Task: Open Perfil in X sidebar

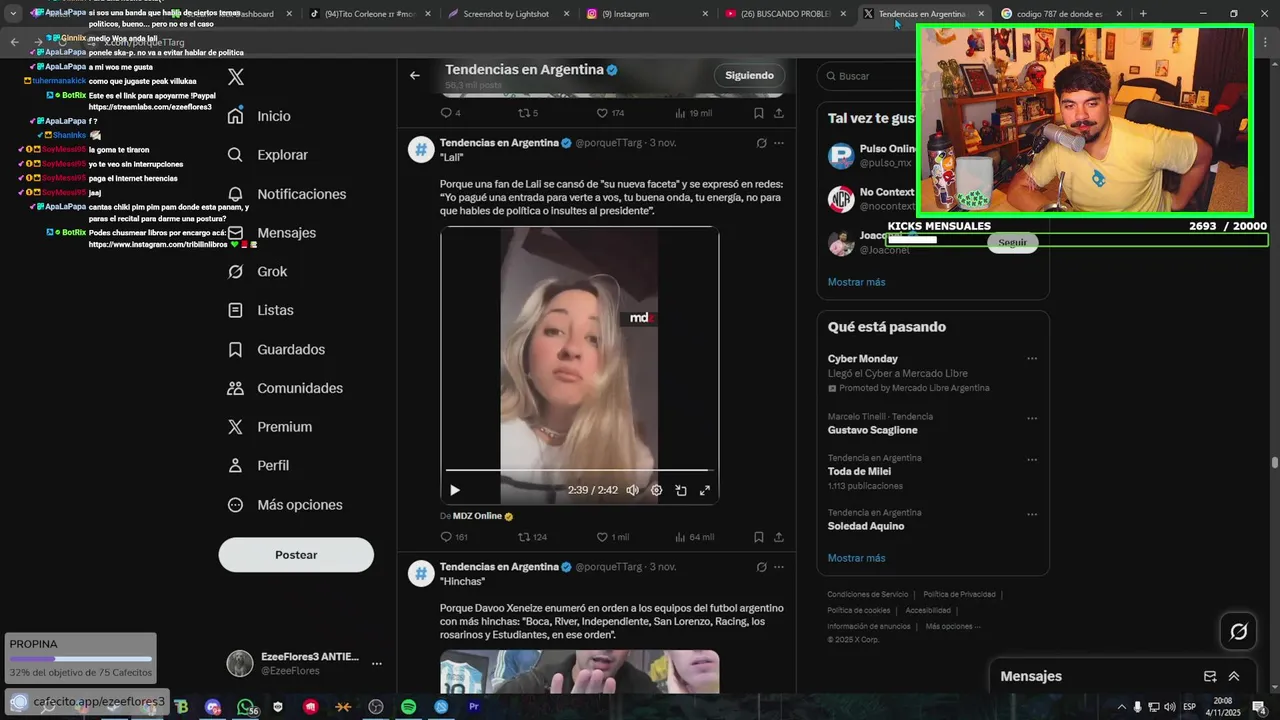Action: coord(258,466)
